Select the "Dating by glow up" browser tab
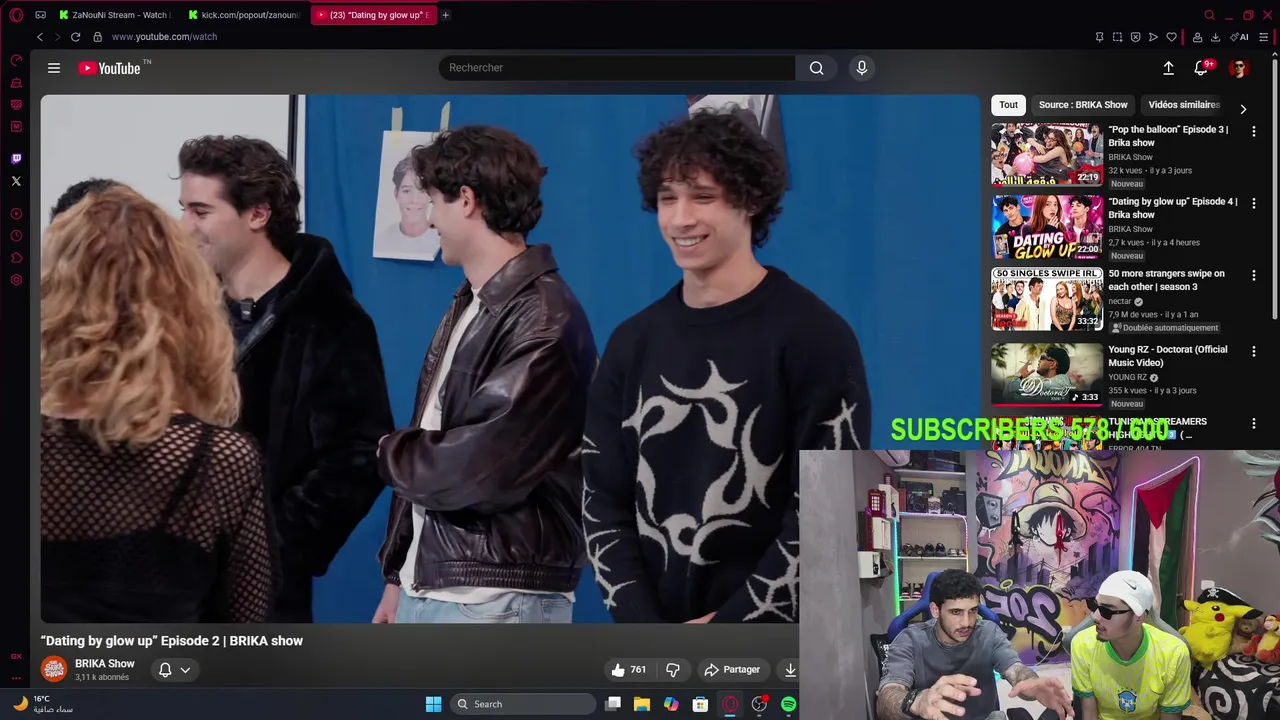The height and width of the screenshot is (720, 1280). (x=374, y=15)
